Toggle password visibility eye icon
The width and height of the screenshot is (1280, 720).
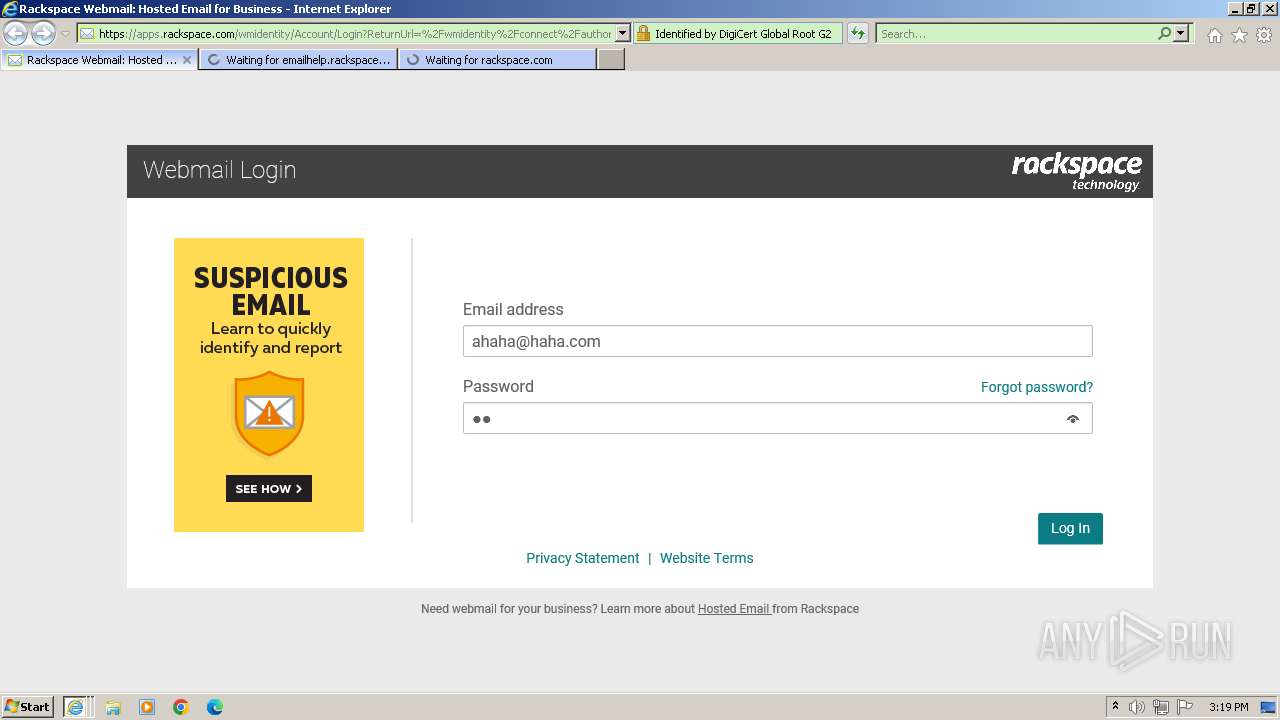pyautogui.click(x=1073, y=419)
